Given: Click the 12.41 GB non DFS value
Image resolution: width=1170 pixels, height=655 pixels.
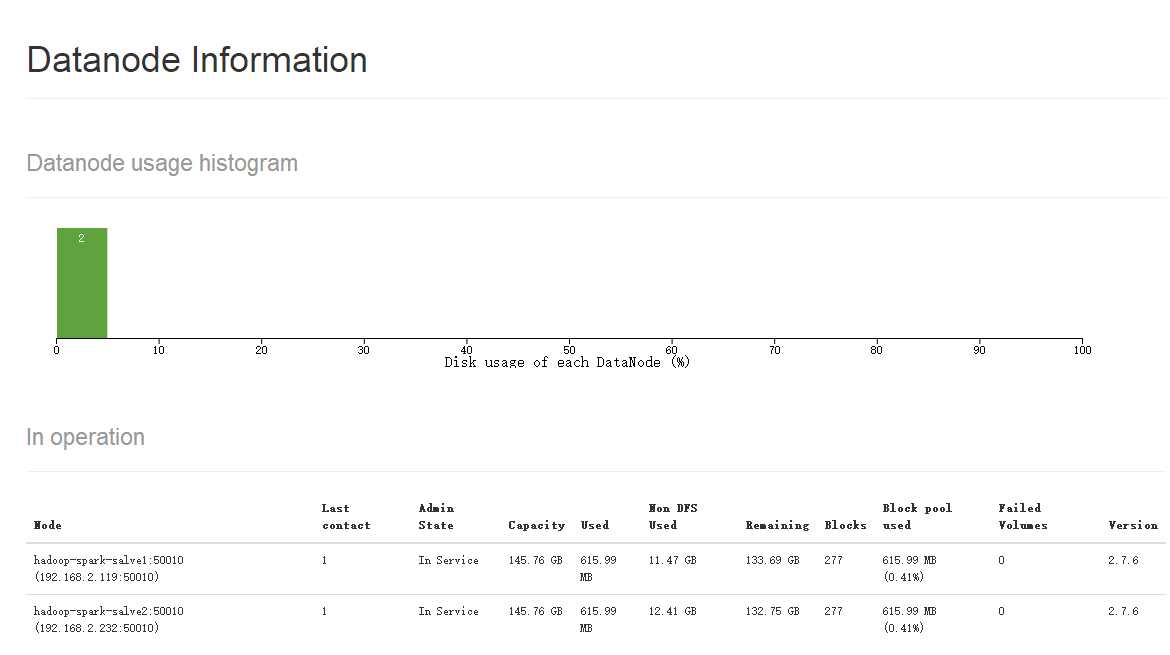Looking at the screenshot, I should [672, 611].
